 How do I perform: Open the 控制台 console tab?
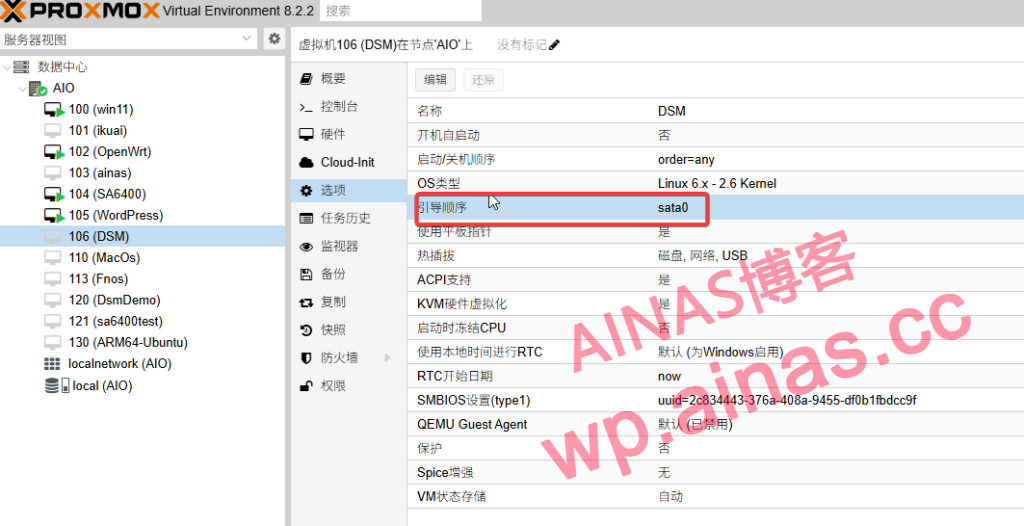tap(349, 107)
